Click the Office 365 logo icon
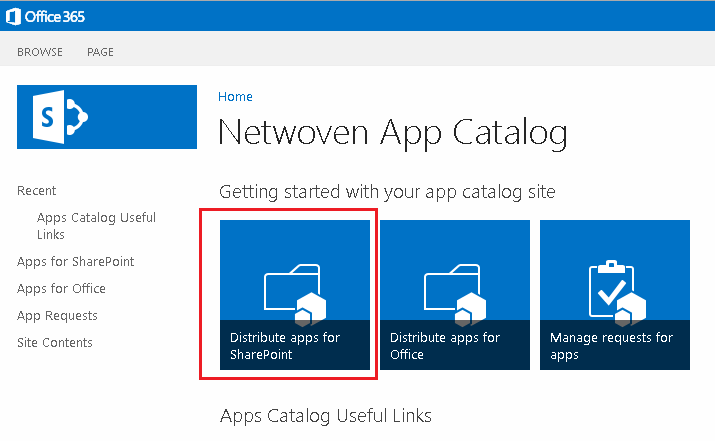 (13, 17)
